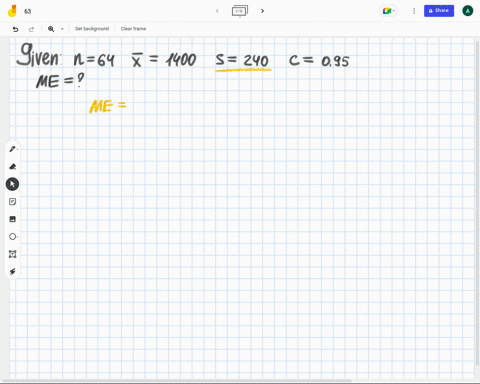Choose the Select arrow tool
Viewport: 480px width, 384px height.
[12, 184]
